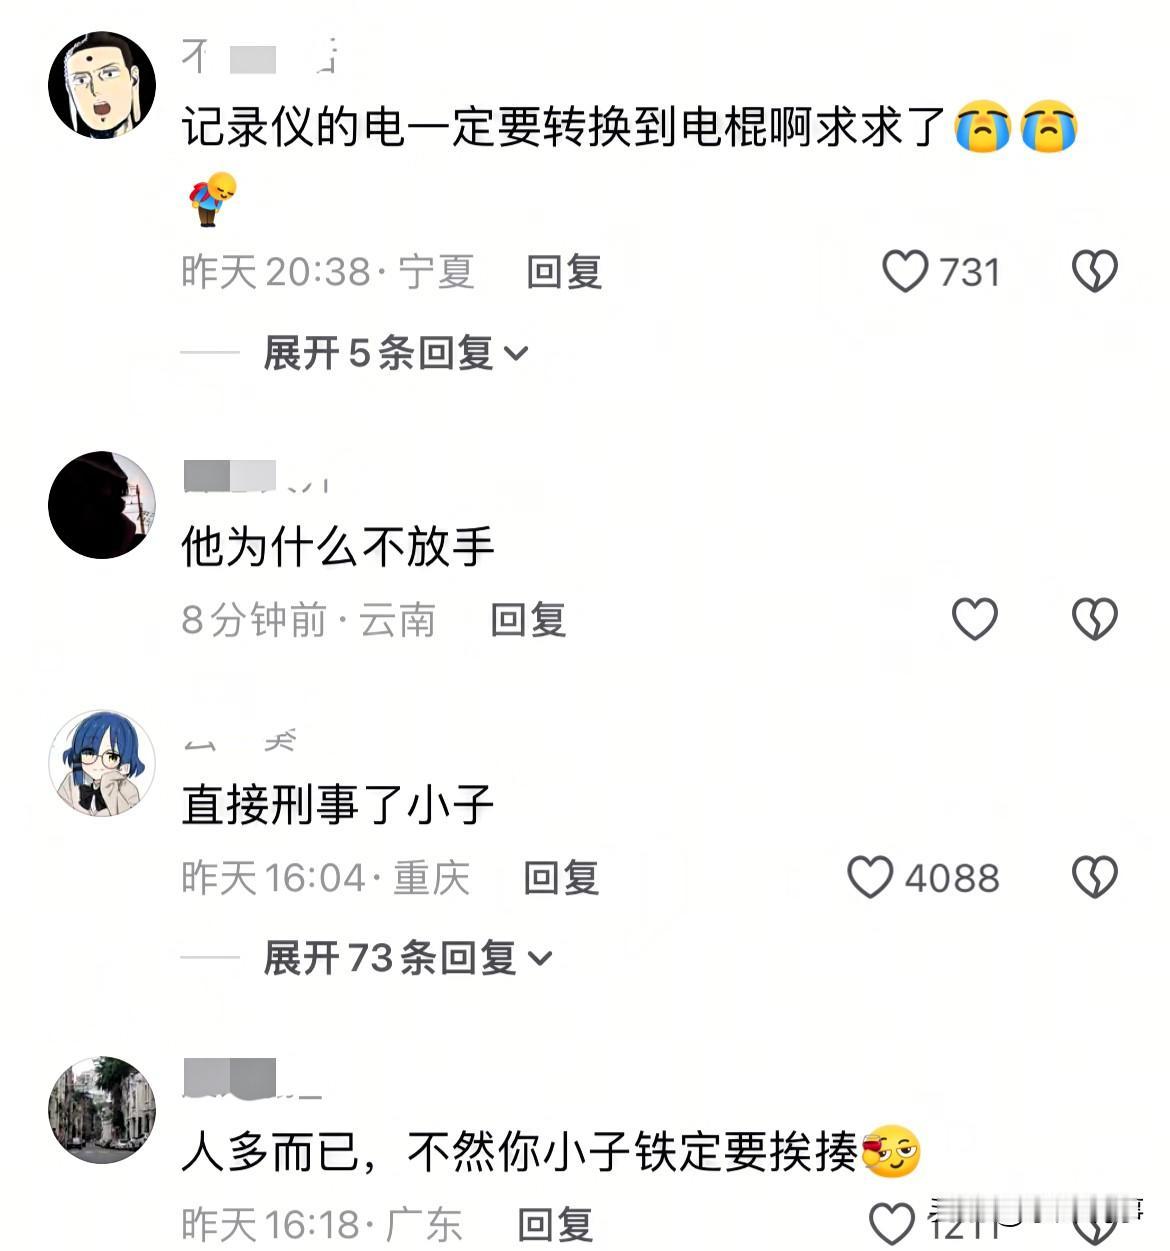Screen dimensions: 1170x1251
Task: Click the chevron next to 展开73条回复
Action: click(x=540, y=959)
